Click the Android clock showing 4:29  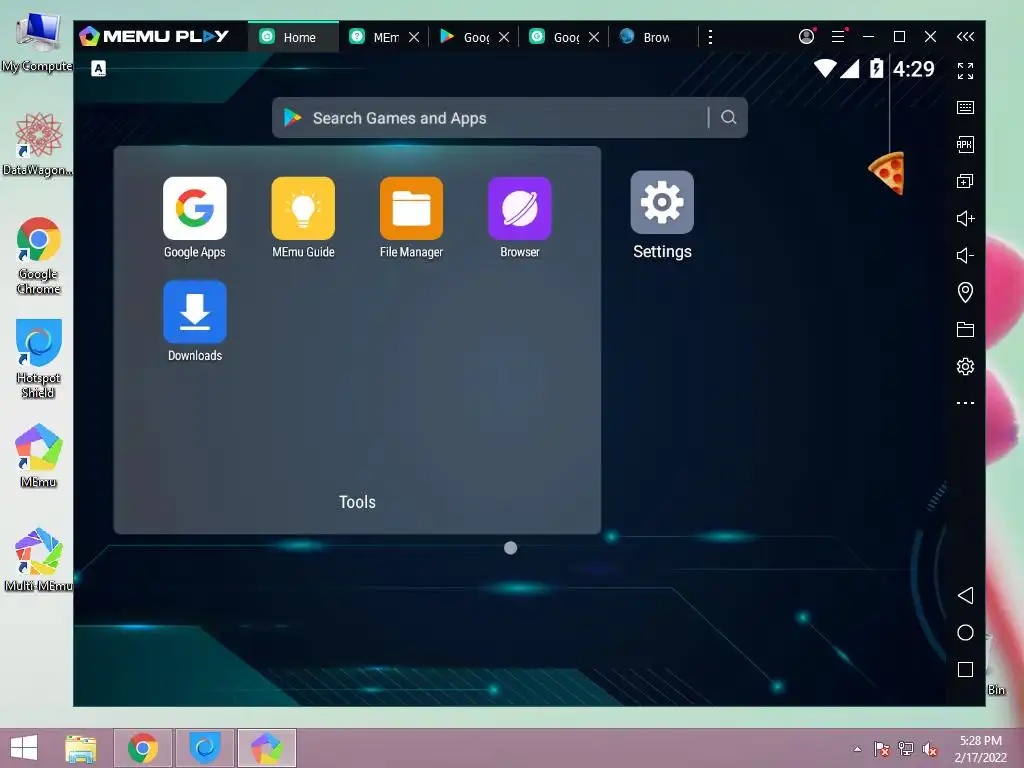tap(914, 69)
